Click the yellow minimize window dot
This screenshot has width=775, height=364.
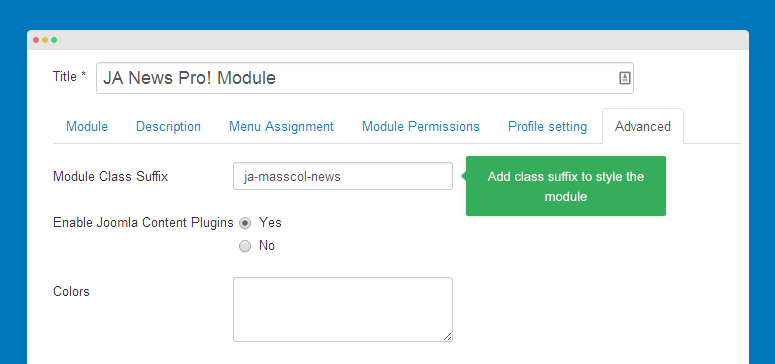[x=45, y=40]
